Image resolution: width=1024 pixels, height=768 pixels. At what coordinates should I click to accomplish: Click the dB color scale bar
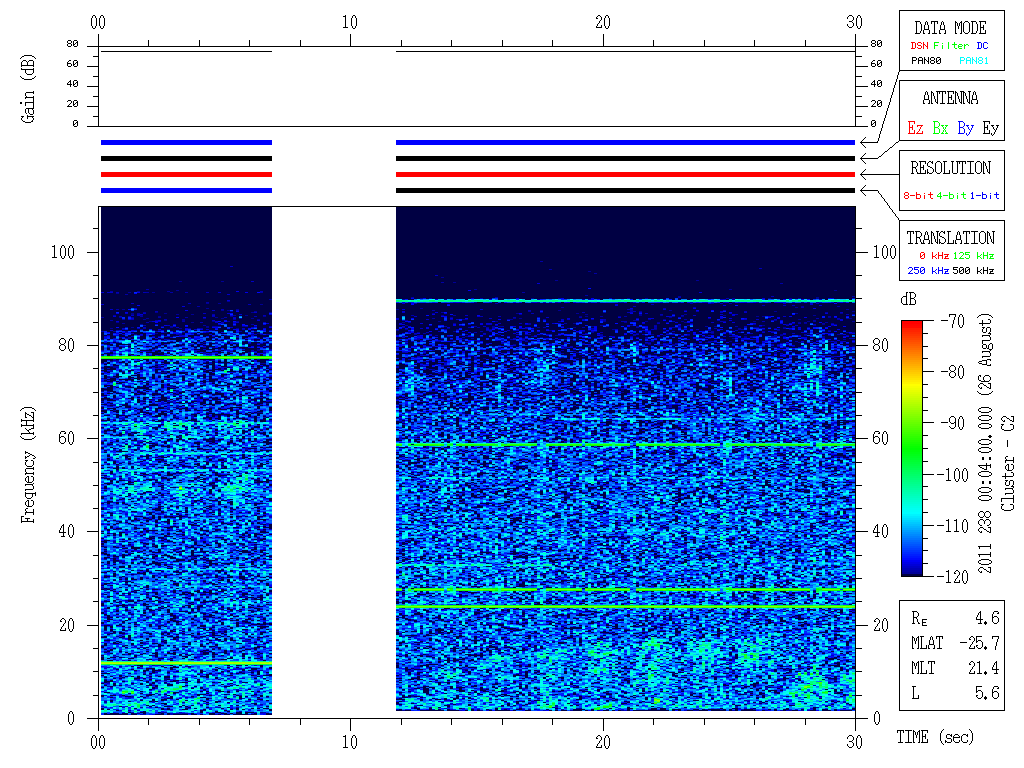[912, 448]
